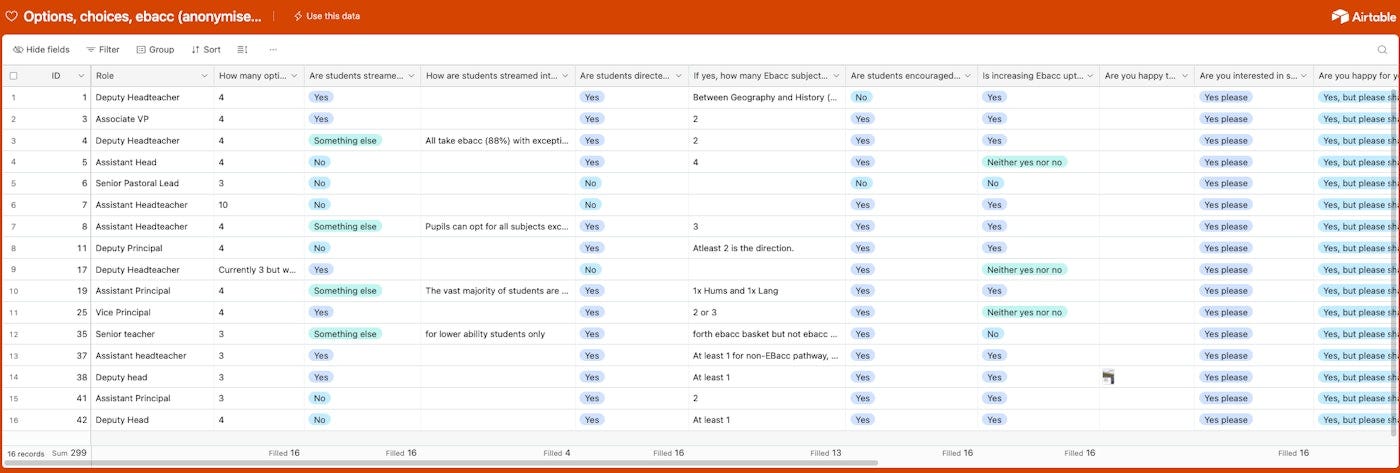
Task: Click Hide fields button
Action: click(41, 49)
